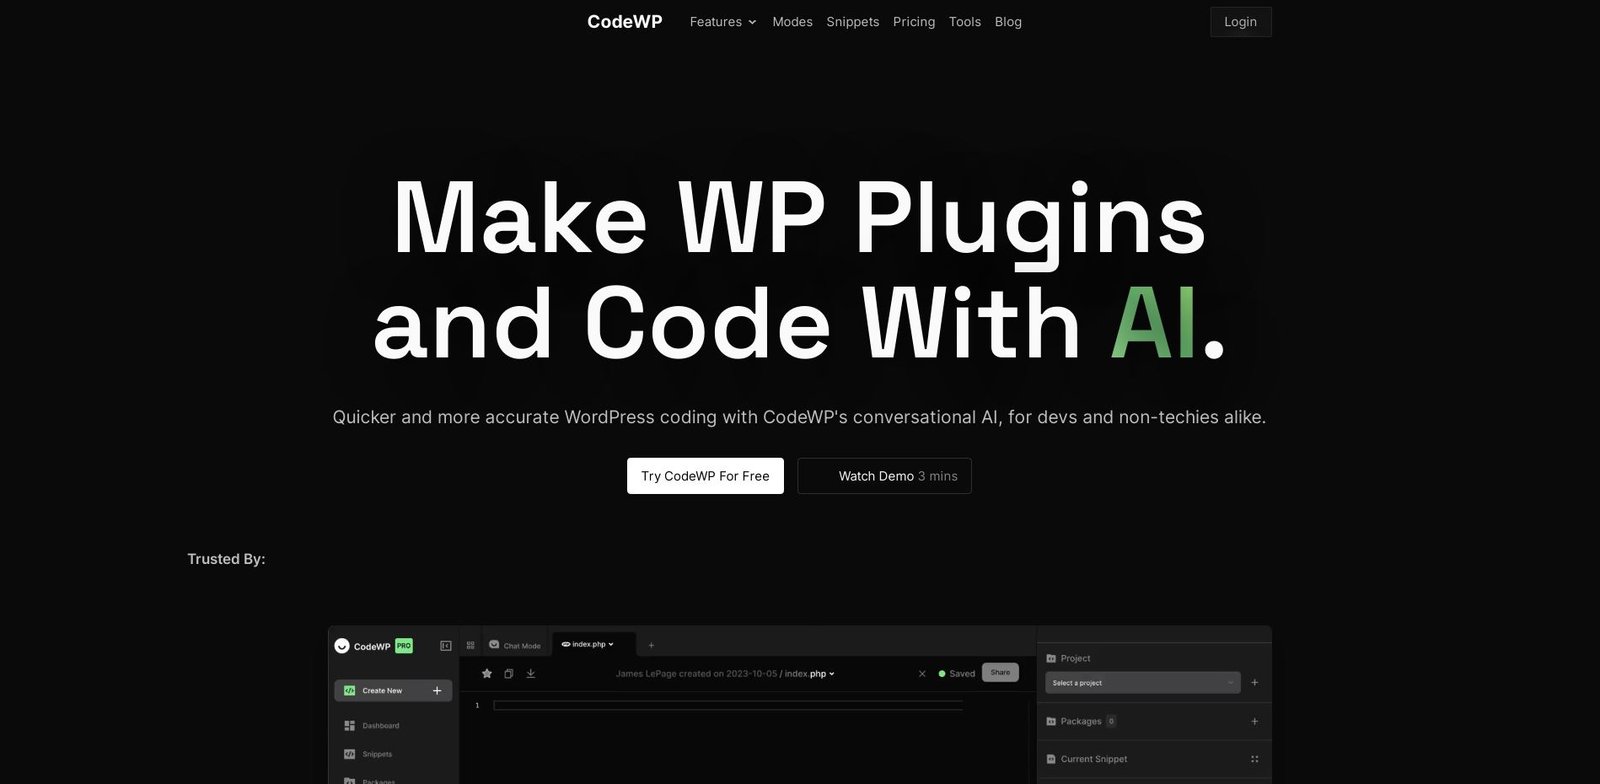Viewport: 1600px width, 784px height.
Task: Click the X close icon near Saved
Action: 922,674
